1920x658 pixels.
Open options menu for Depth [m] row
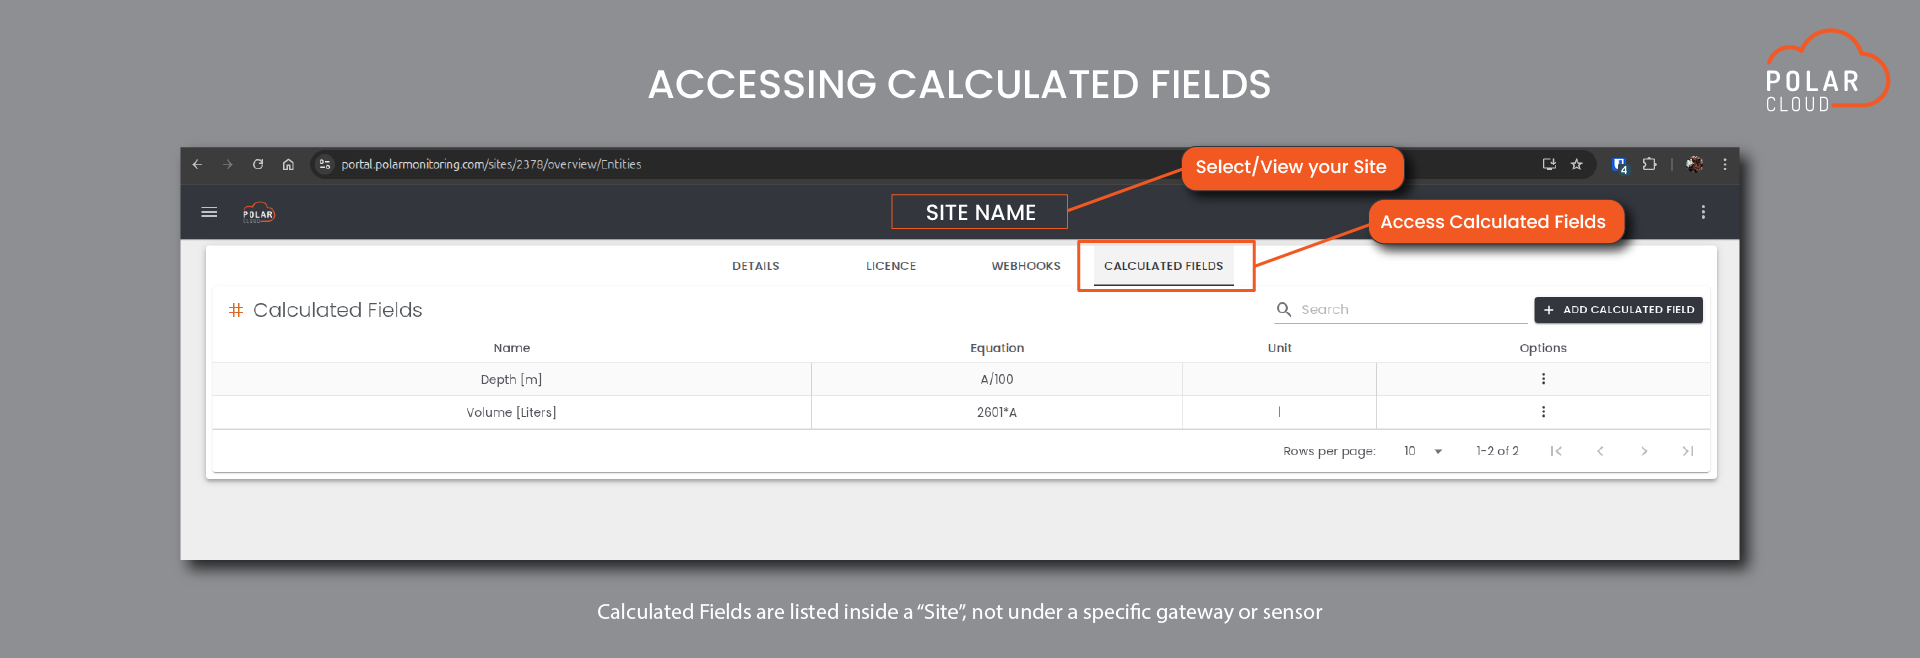pyautogui.click(x=1543, y=379)
